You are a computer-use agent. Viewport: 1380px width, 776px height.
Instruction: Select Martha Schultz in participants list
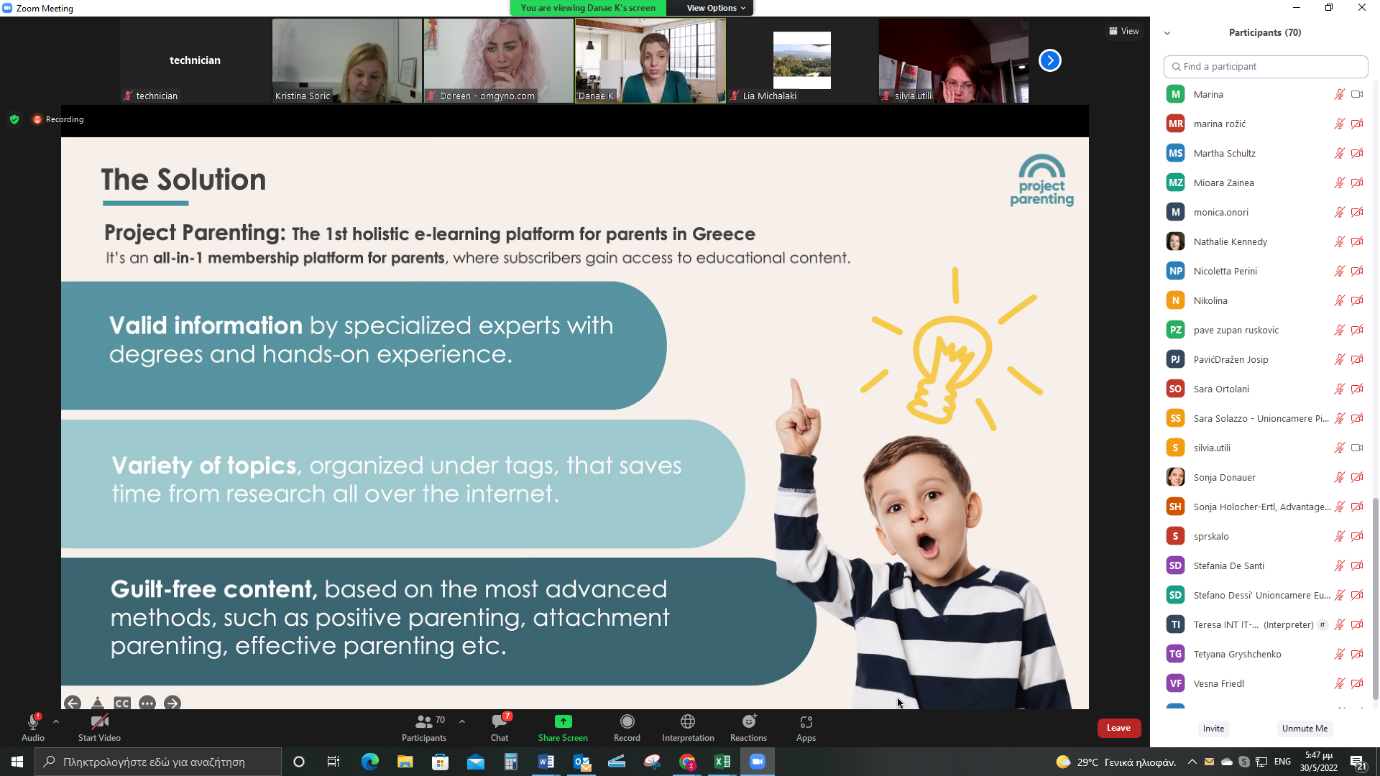pyautogui.click(x=1224, y=153)
